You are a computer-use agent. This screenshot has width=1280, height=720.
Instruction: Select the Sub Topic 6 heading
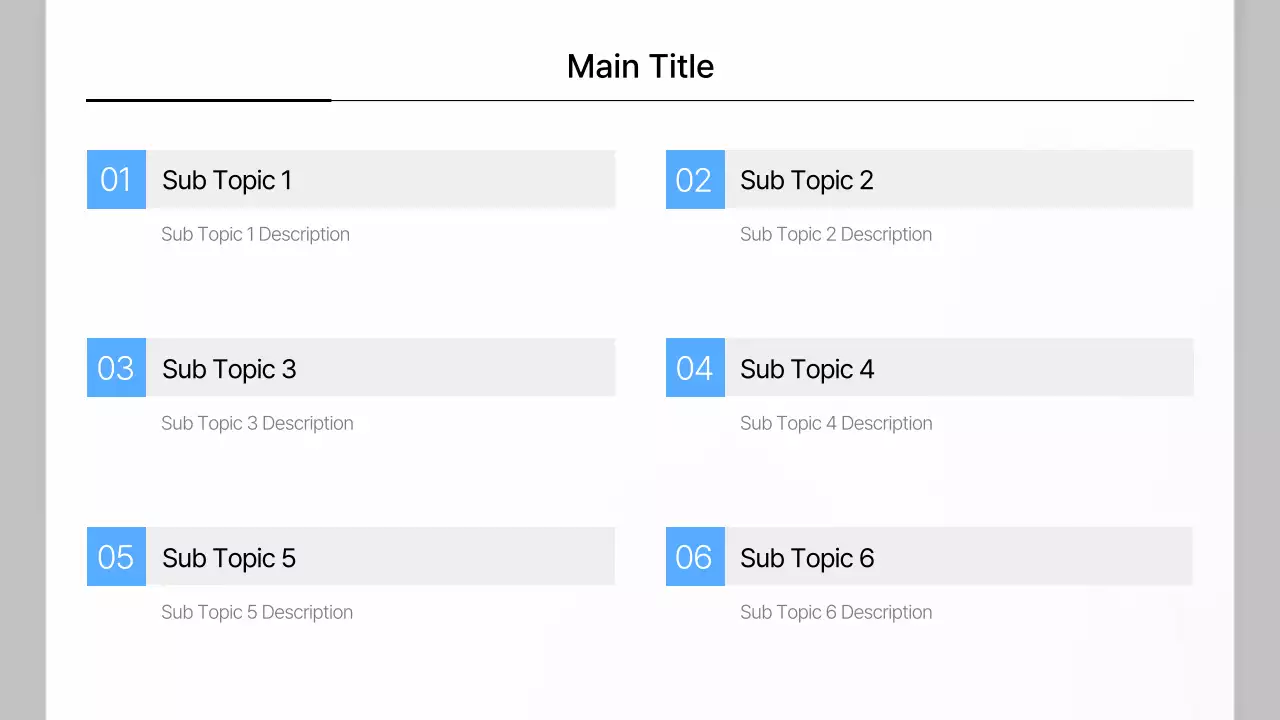(x=807, y=558)
